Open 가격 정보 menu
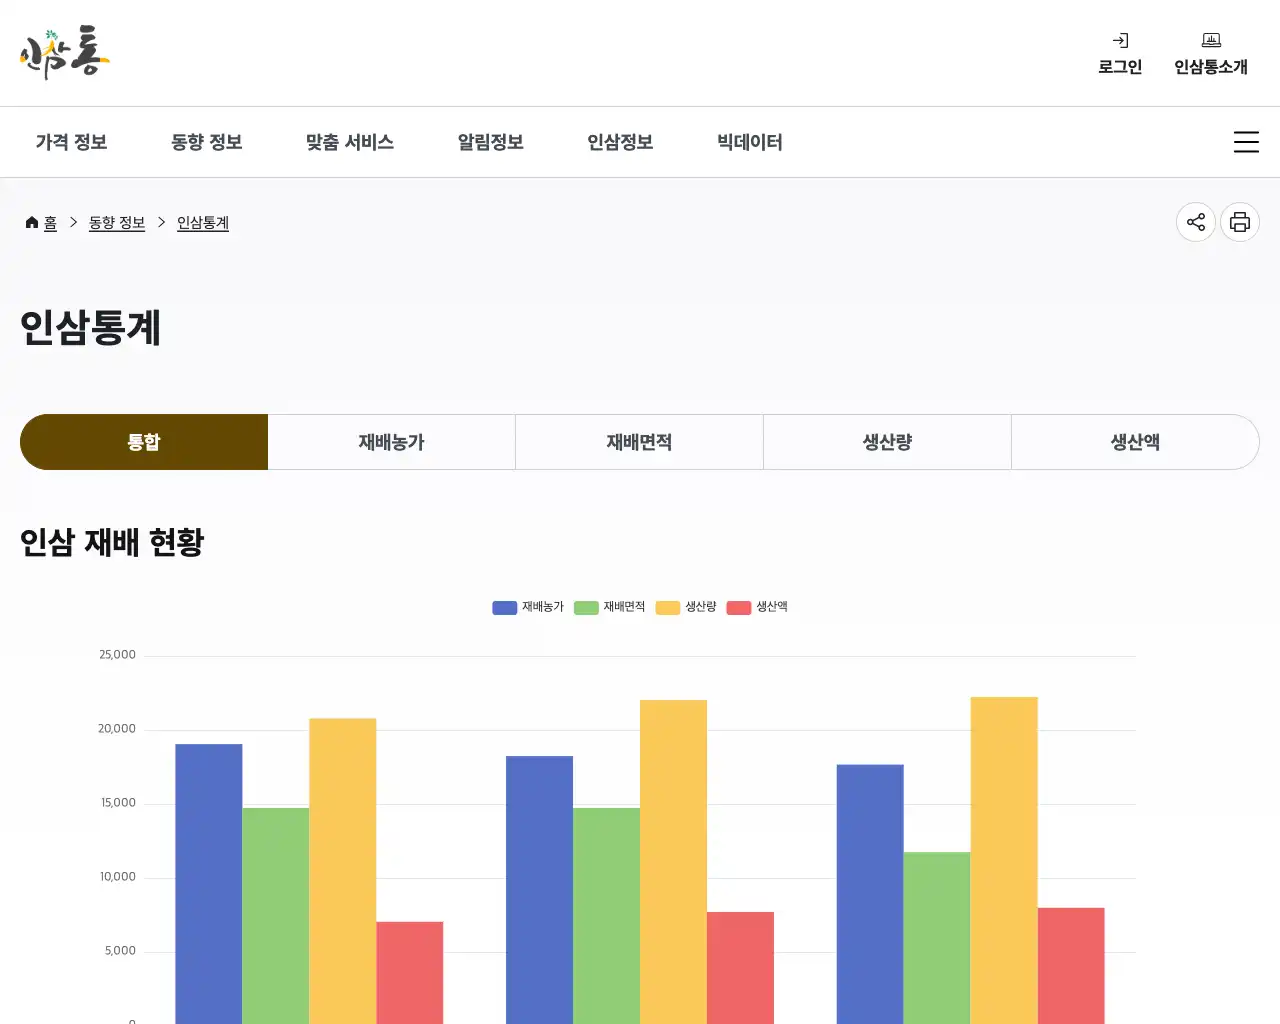 point(71,142)
